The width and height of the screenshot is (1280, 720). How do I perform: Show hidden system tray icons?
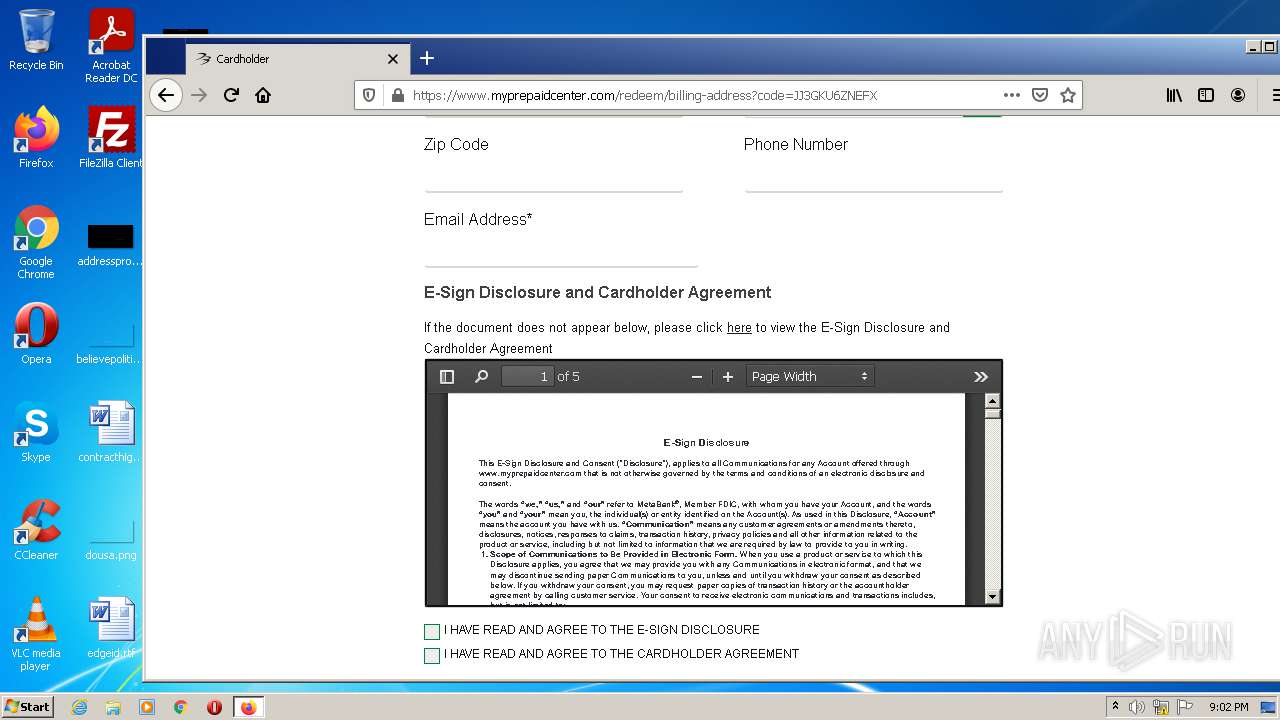click(x=1115, y=707)
